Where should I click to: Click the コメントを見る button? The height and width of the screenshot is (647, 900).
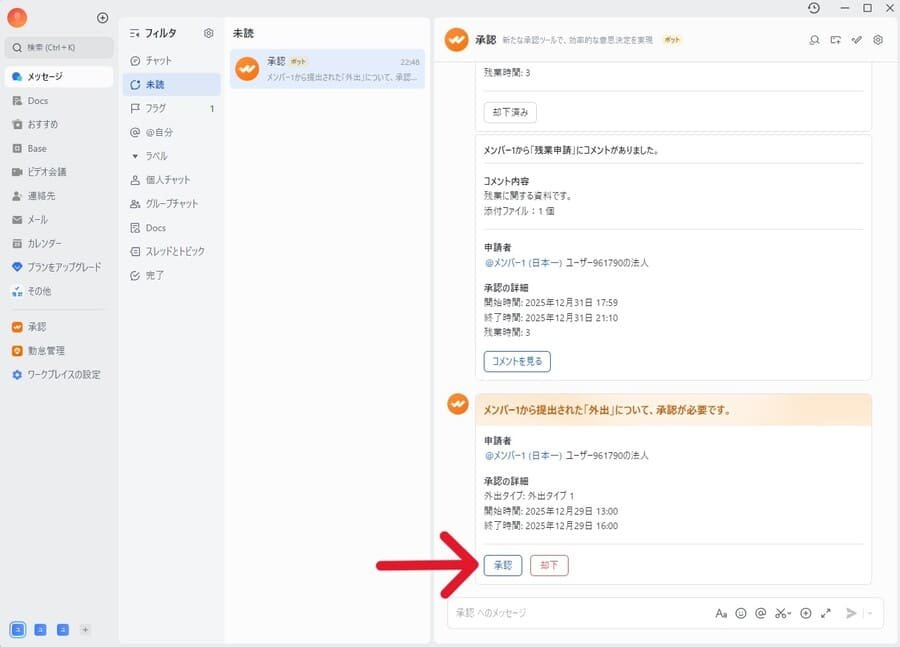pyautogui.click(x=516, y=361)
